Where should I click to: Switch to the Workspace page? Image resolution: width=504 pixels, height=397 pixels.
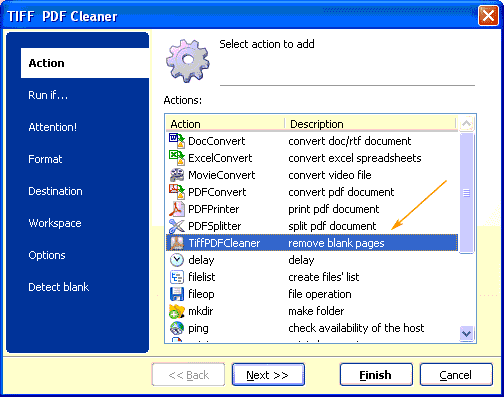point(55,223)
